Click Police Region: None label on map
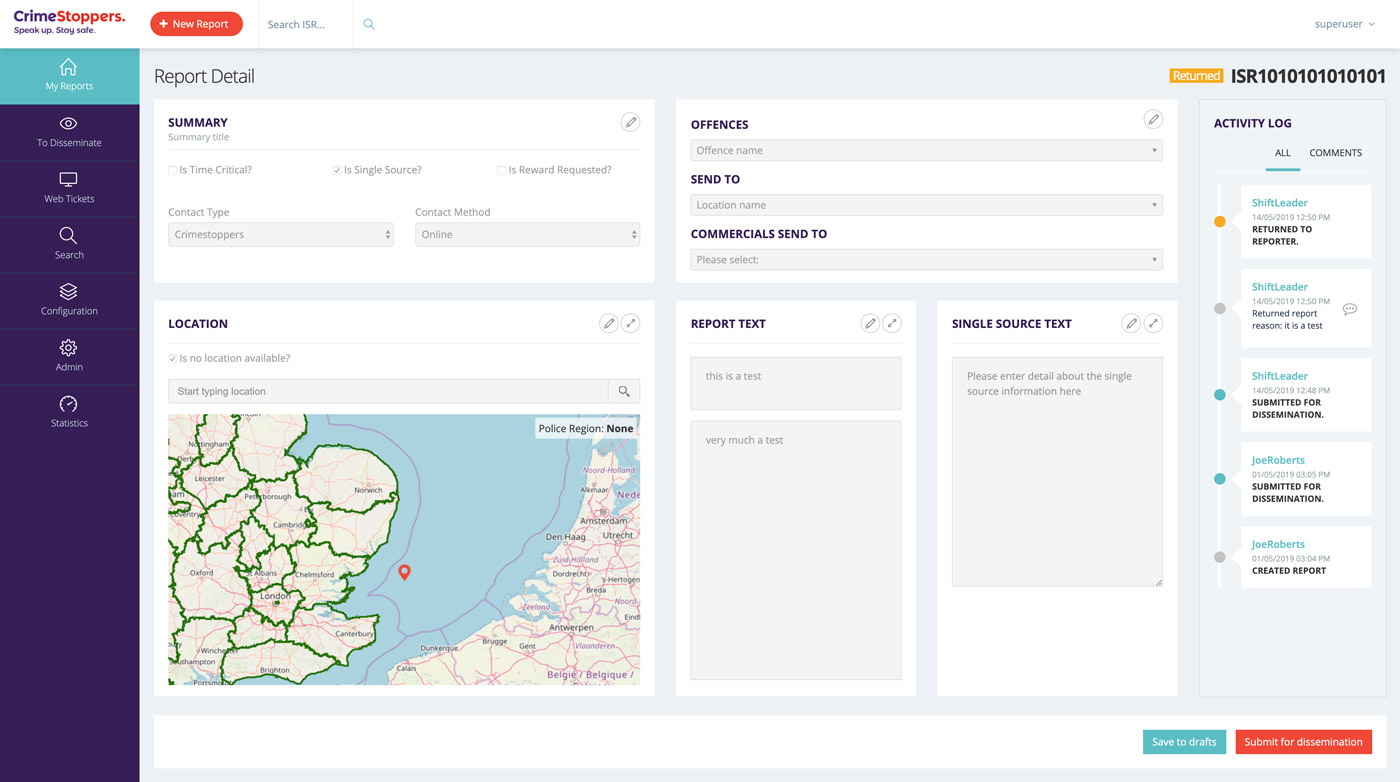The height and width of the screenshot is (782, 1400). 586,429
